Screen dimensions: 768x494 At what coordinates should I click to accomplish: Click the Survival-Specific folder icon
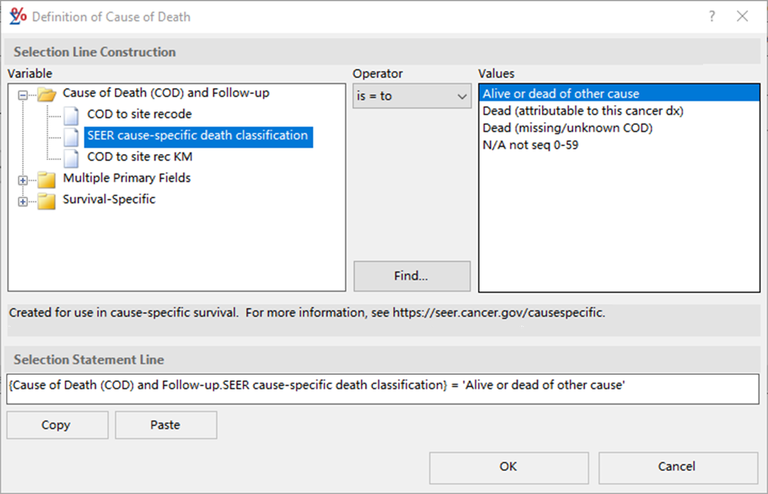46,200
